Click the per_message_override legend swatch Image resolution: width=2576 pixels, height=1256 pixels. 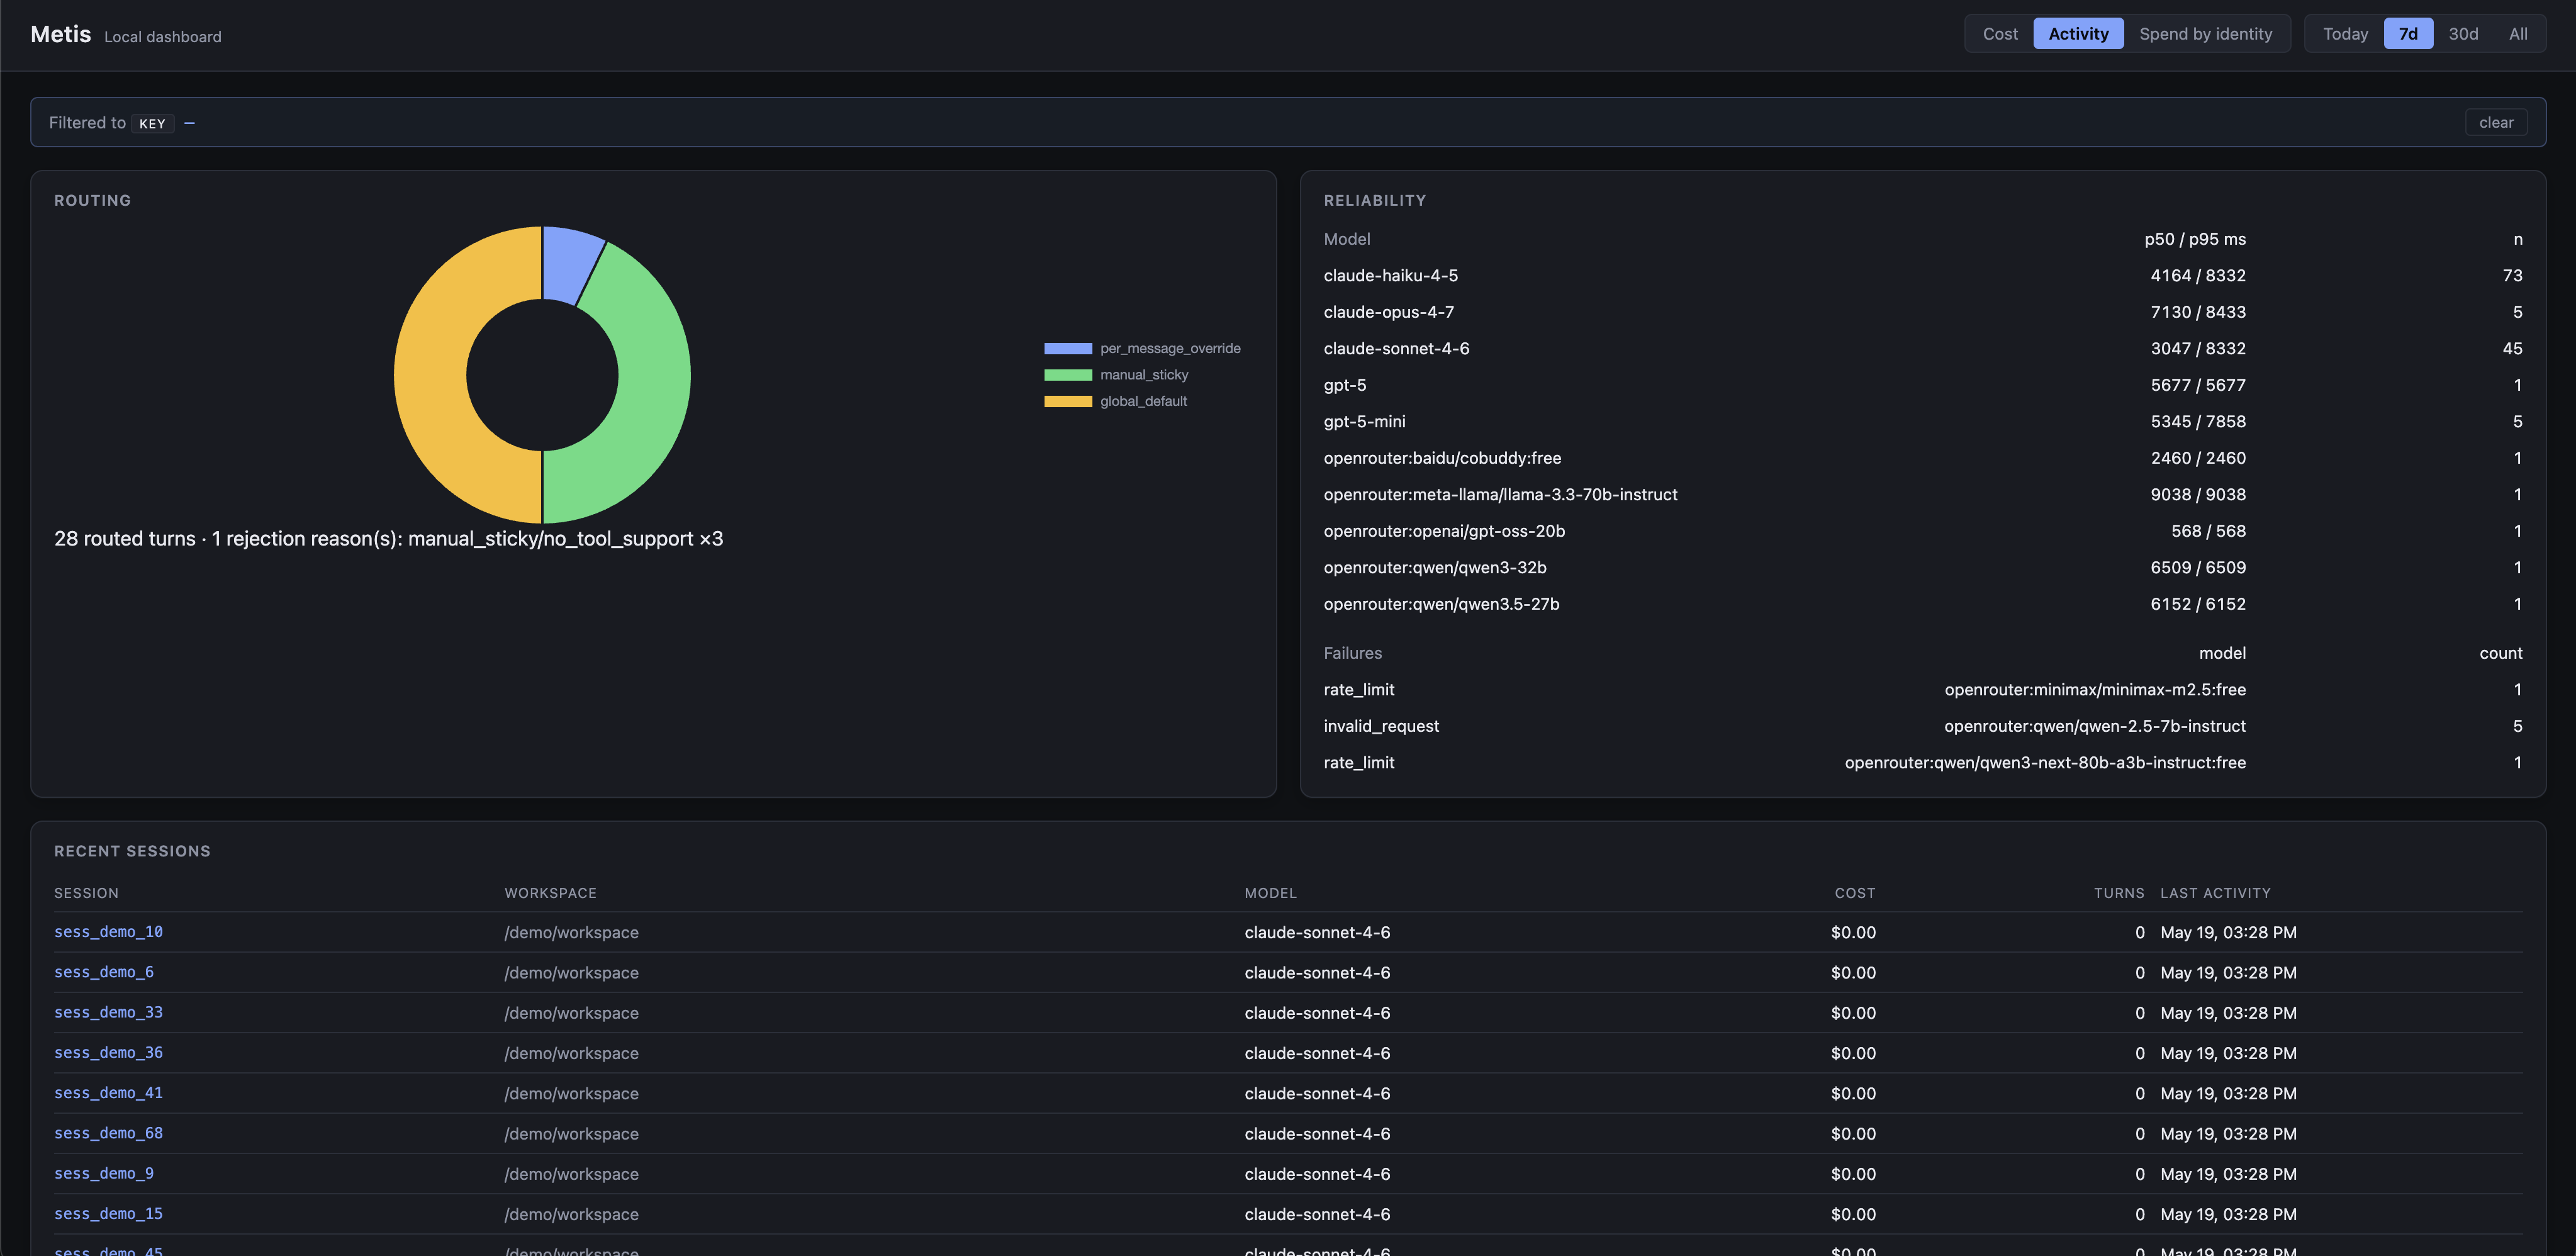[x=1068, y=348]
